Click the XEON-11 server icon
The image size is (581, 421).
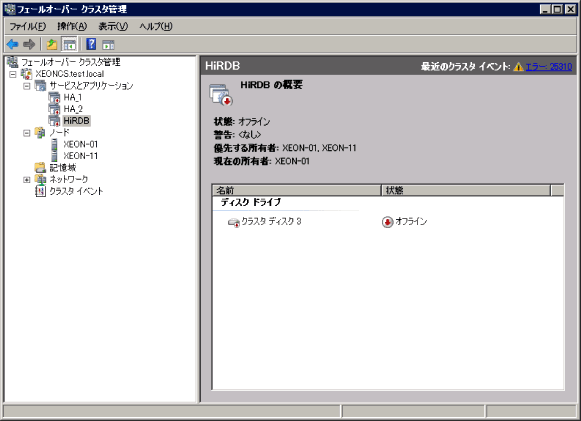click(x=54, y=156)
